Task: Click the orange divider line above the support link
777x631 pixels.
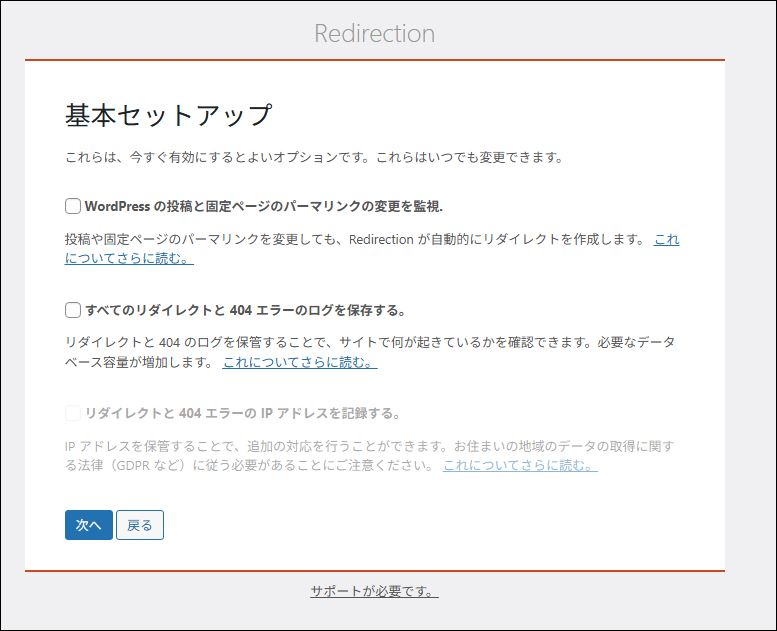Action: pos(374,571)
